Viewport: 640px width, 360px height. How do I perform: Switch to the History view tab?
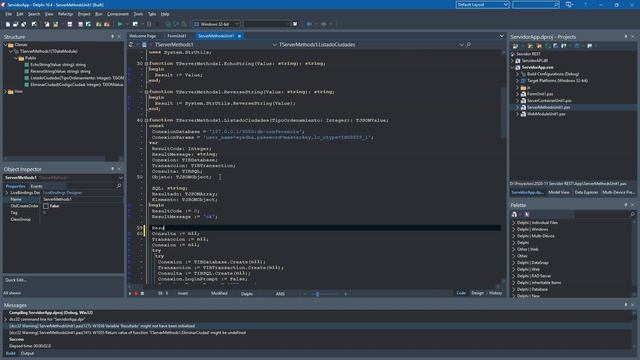496,293
